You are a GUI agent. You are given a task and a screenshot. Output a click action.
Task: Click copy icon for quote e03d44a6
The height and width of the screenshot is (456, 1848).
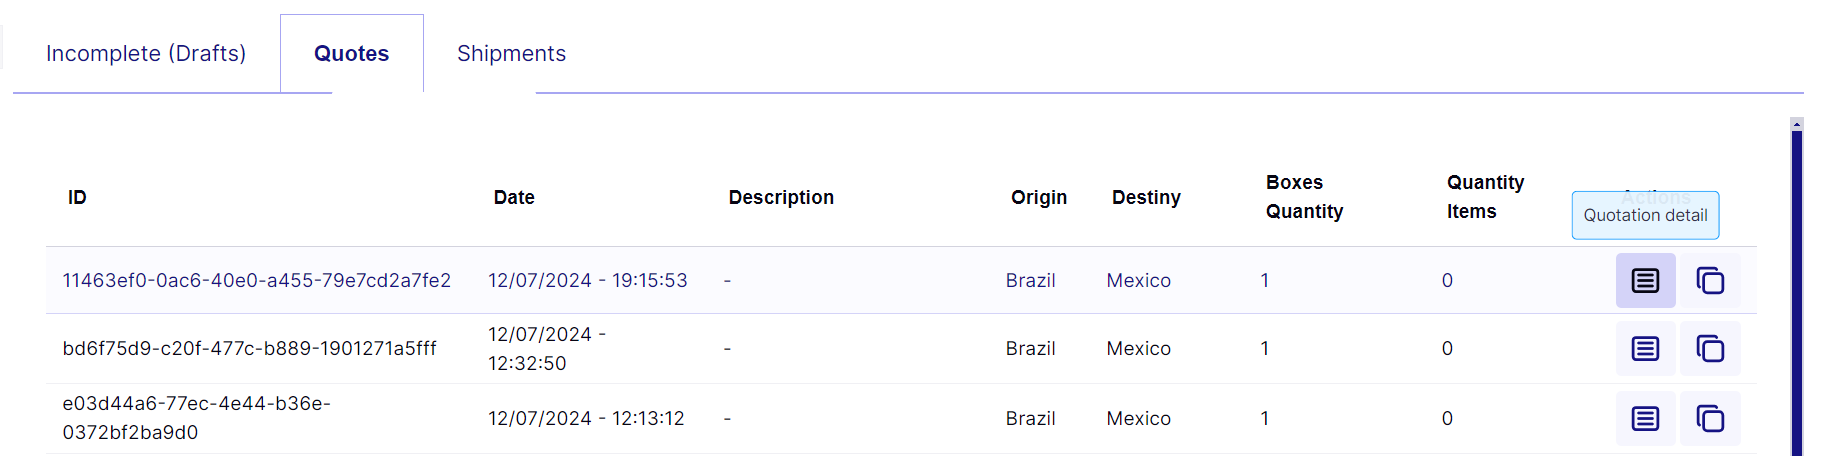pyautogui.click(x=1710, y=418)
